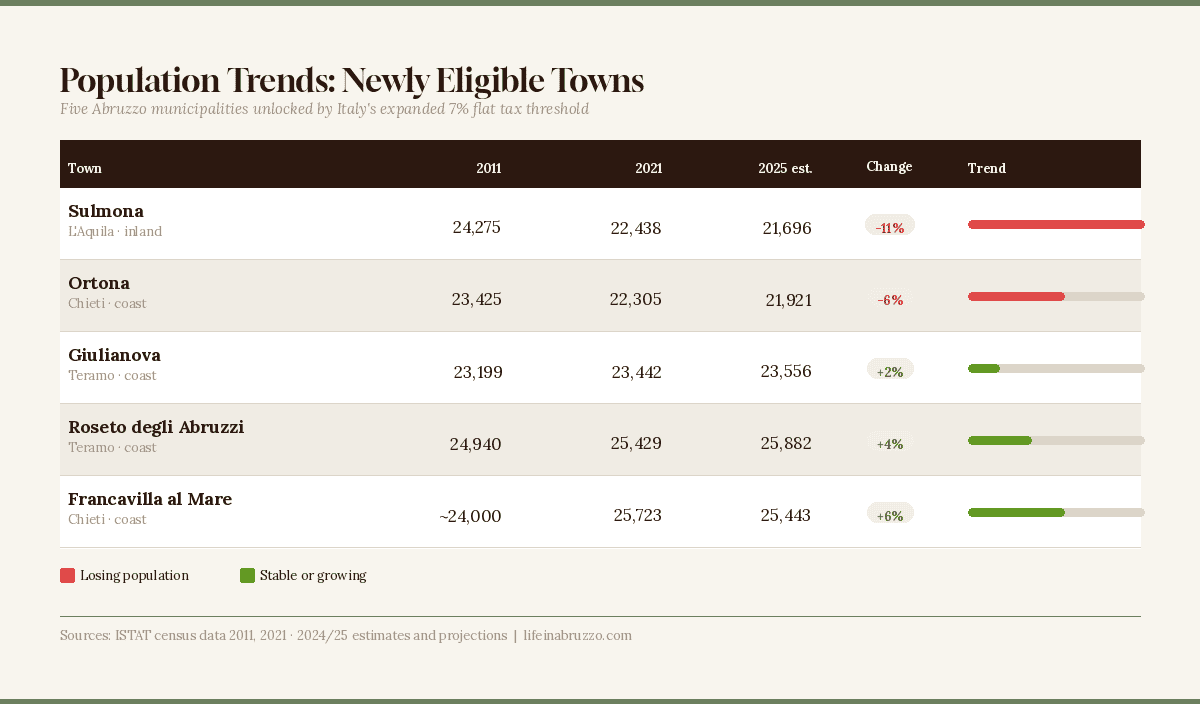Sort by the 2025 est. column header
Screen dimensions: 1200x704
coord(785,168)
